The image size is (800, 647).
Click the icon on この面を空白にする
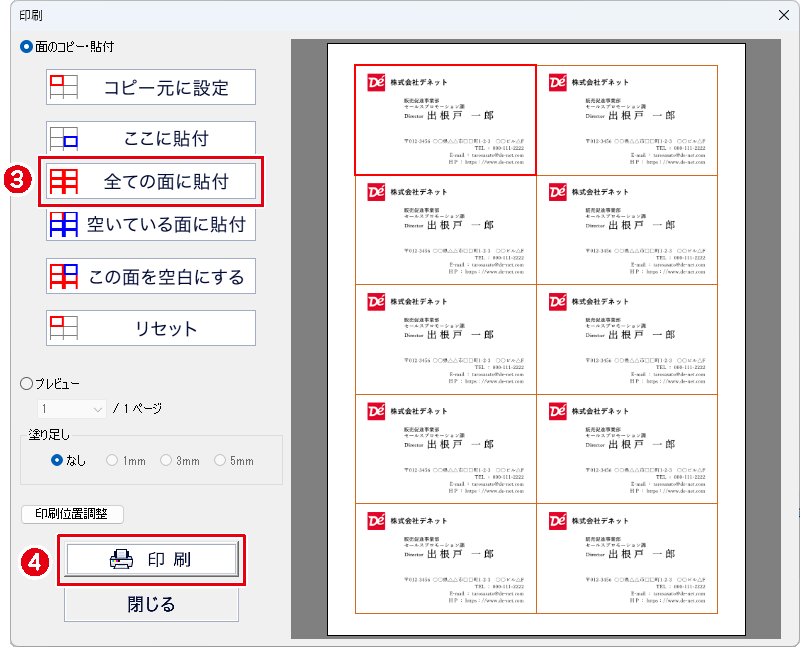coord(64,276)
